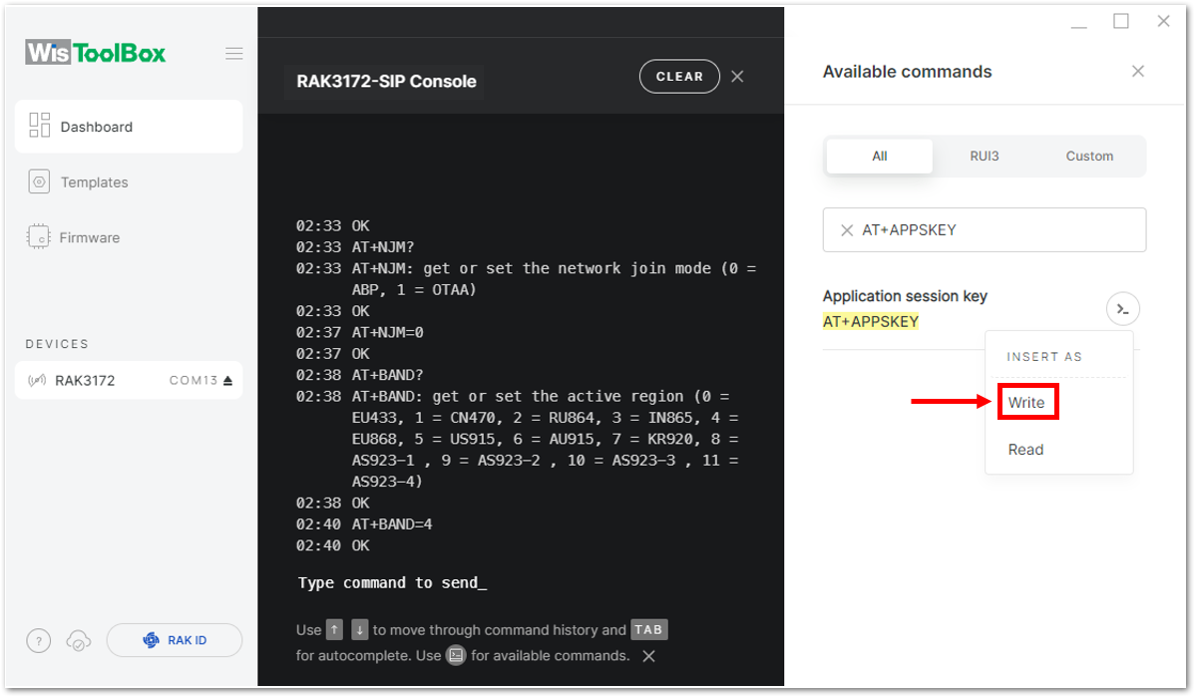Click console line 'AT+NJM=0'
Image resolution: width=1195 pixels, height=697 pixels.
click(x=387, y=332)
